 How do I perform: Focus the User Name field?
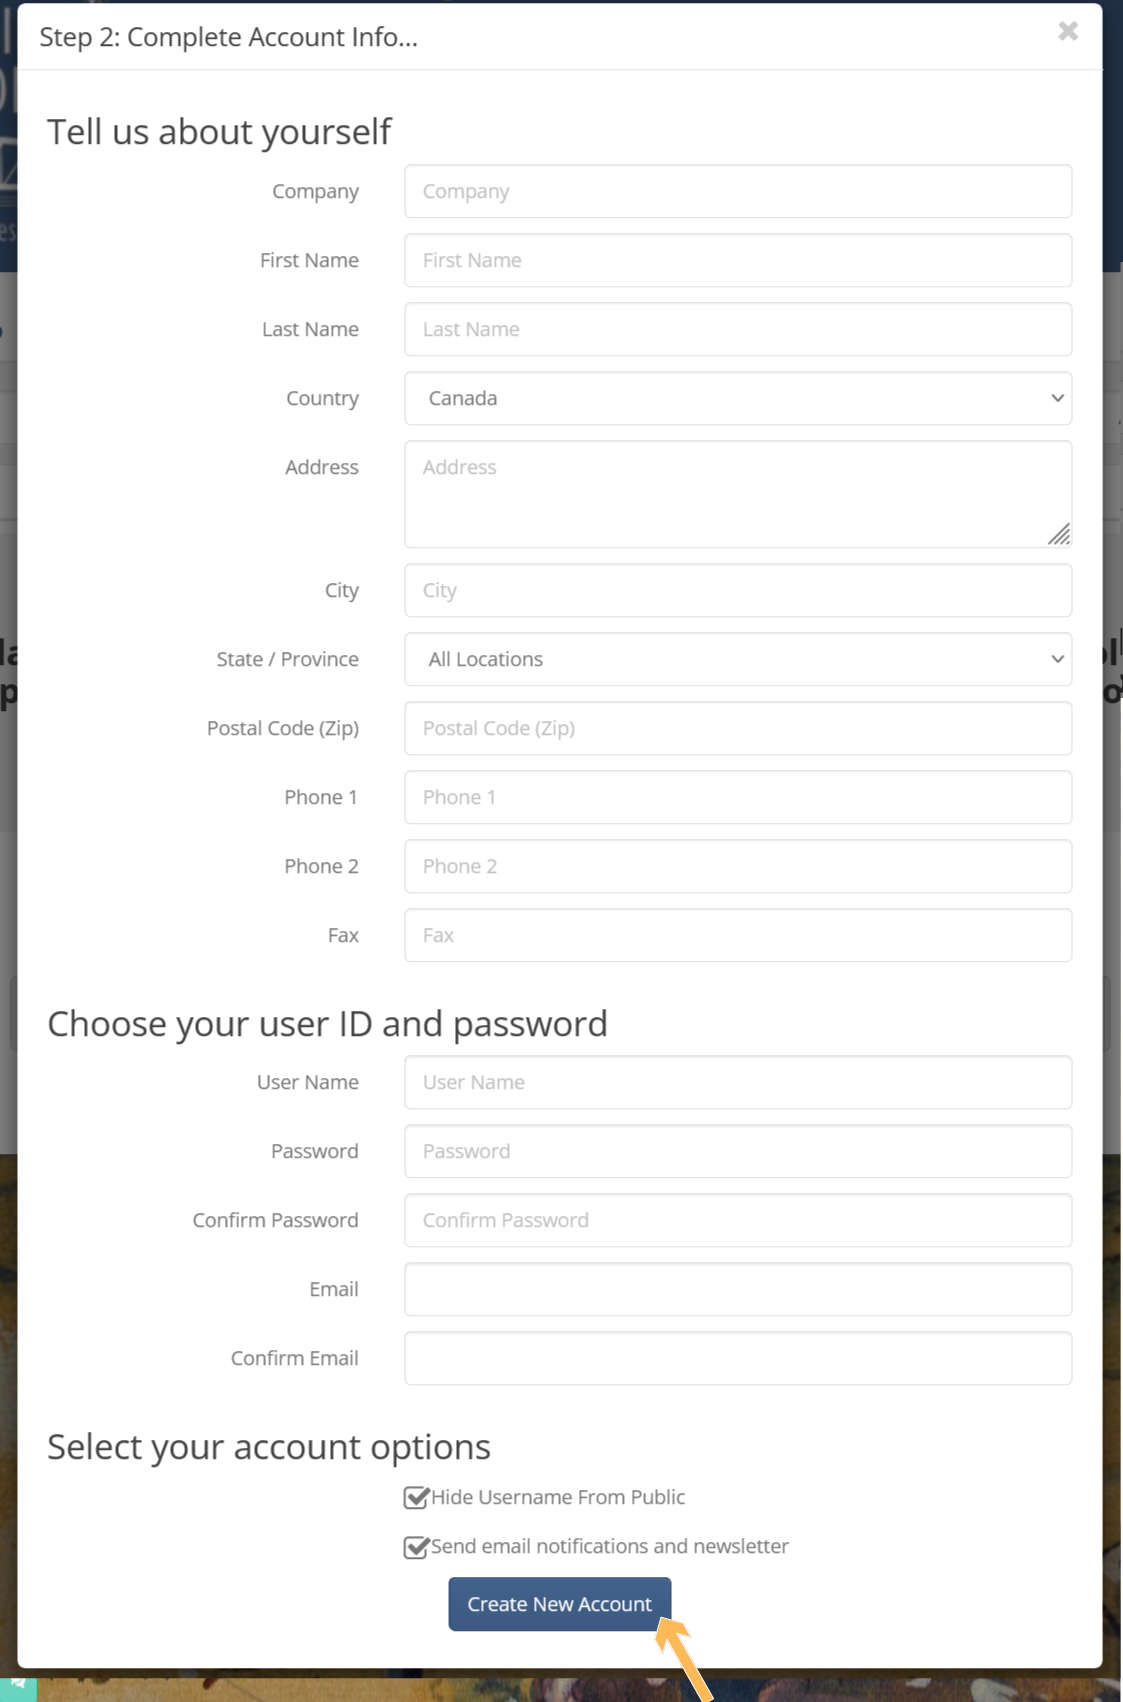pyautogui.click(x=738, y=1082)
